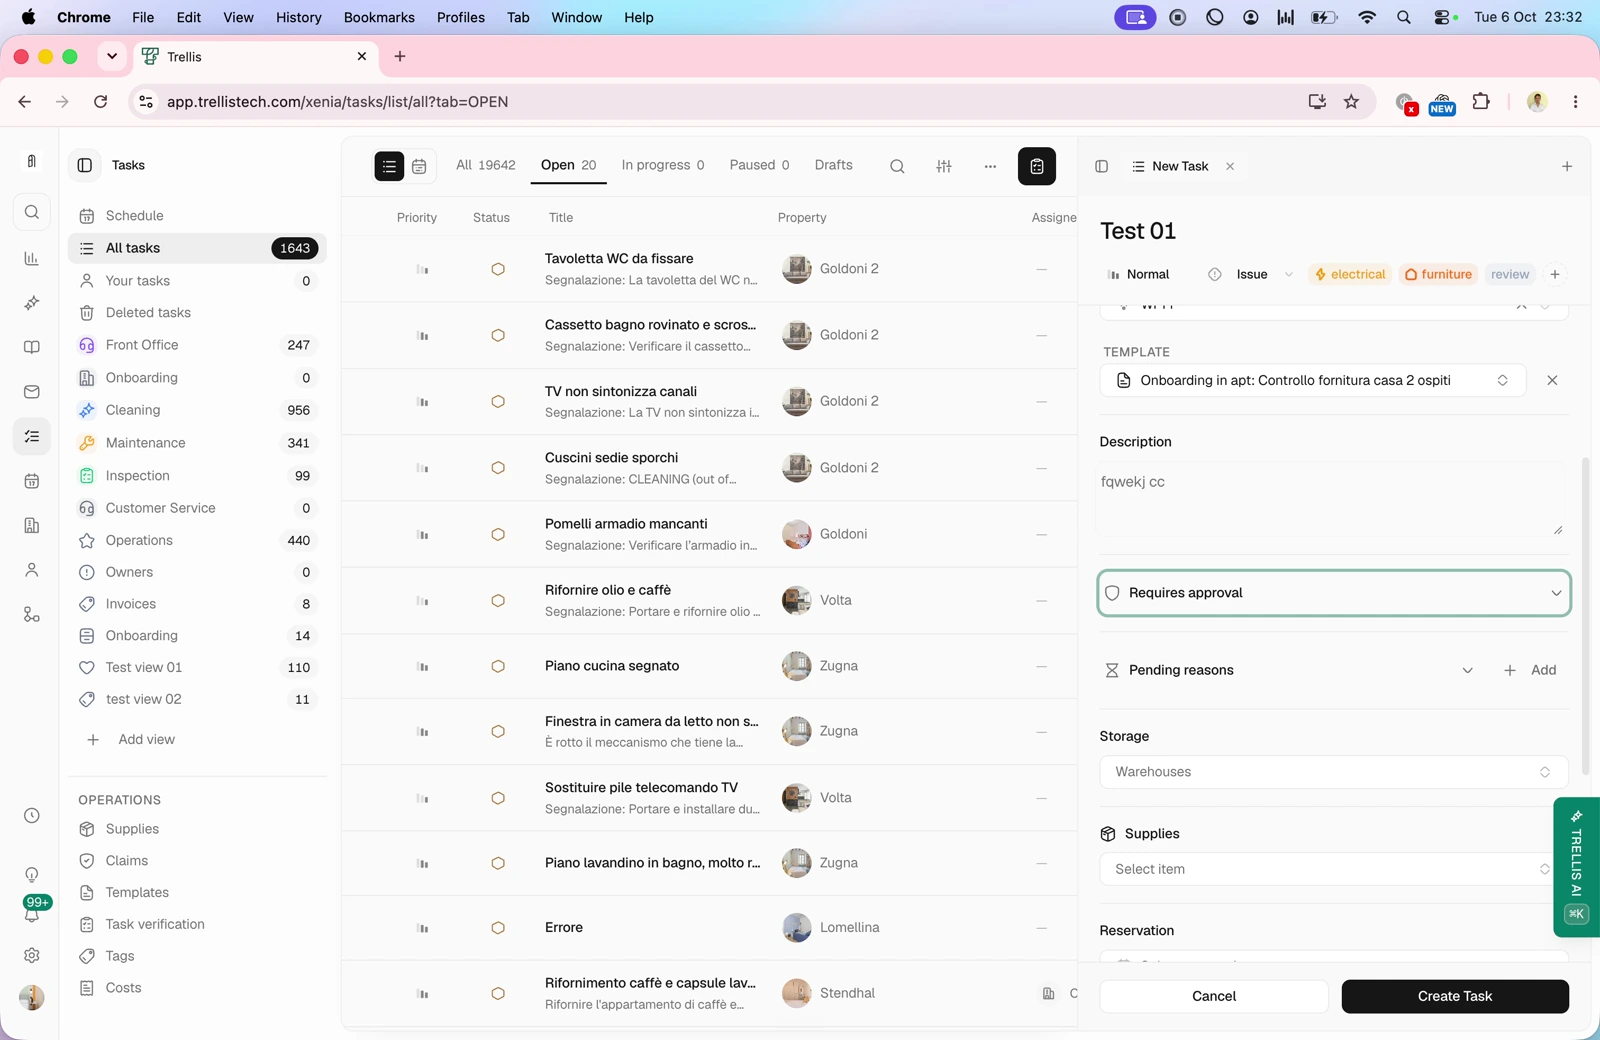Switch to list view icon
Viewport: 1600px width, 1040px height.
[389, 166]
